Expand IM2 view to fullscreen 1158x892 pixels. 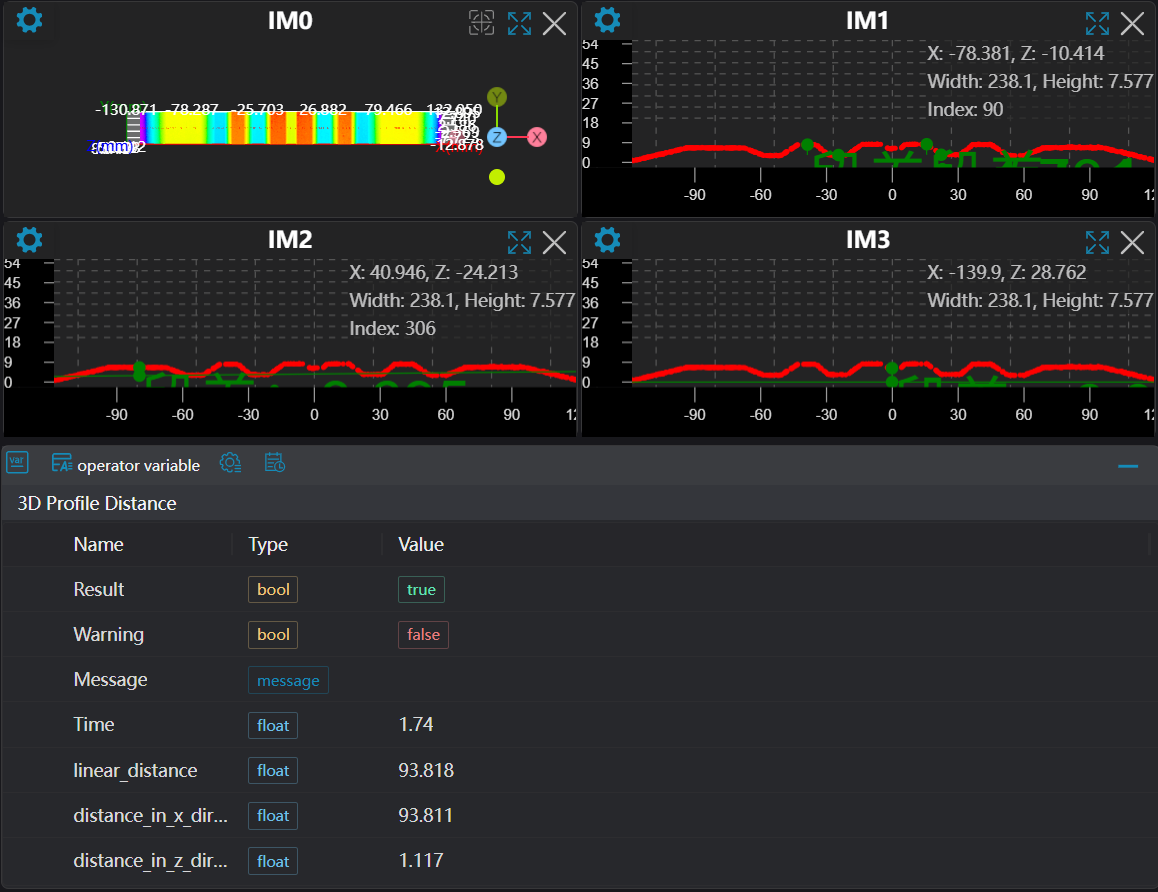519,242
